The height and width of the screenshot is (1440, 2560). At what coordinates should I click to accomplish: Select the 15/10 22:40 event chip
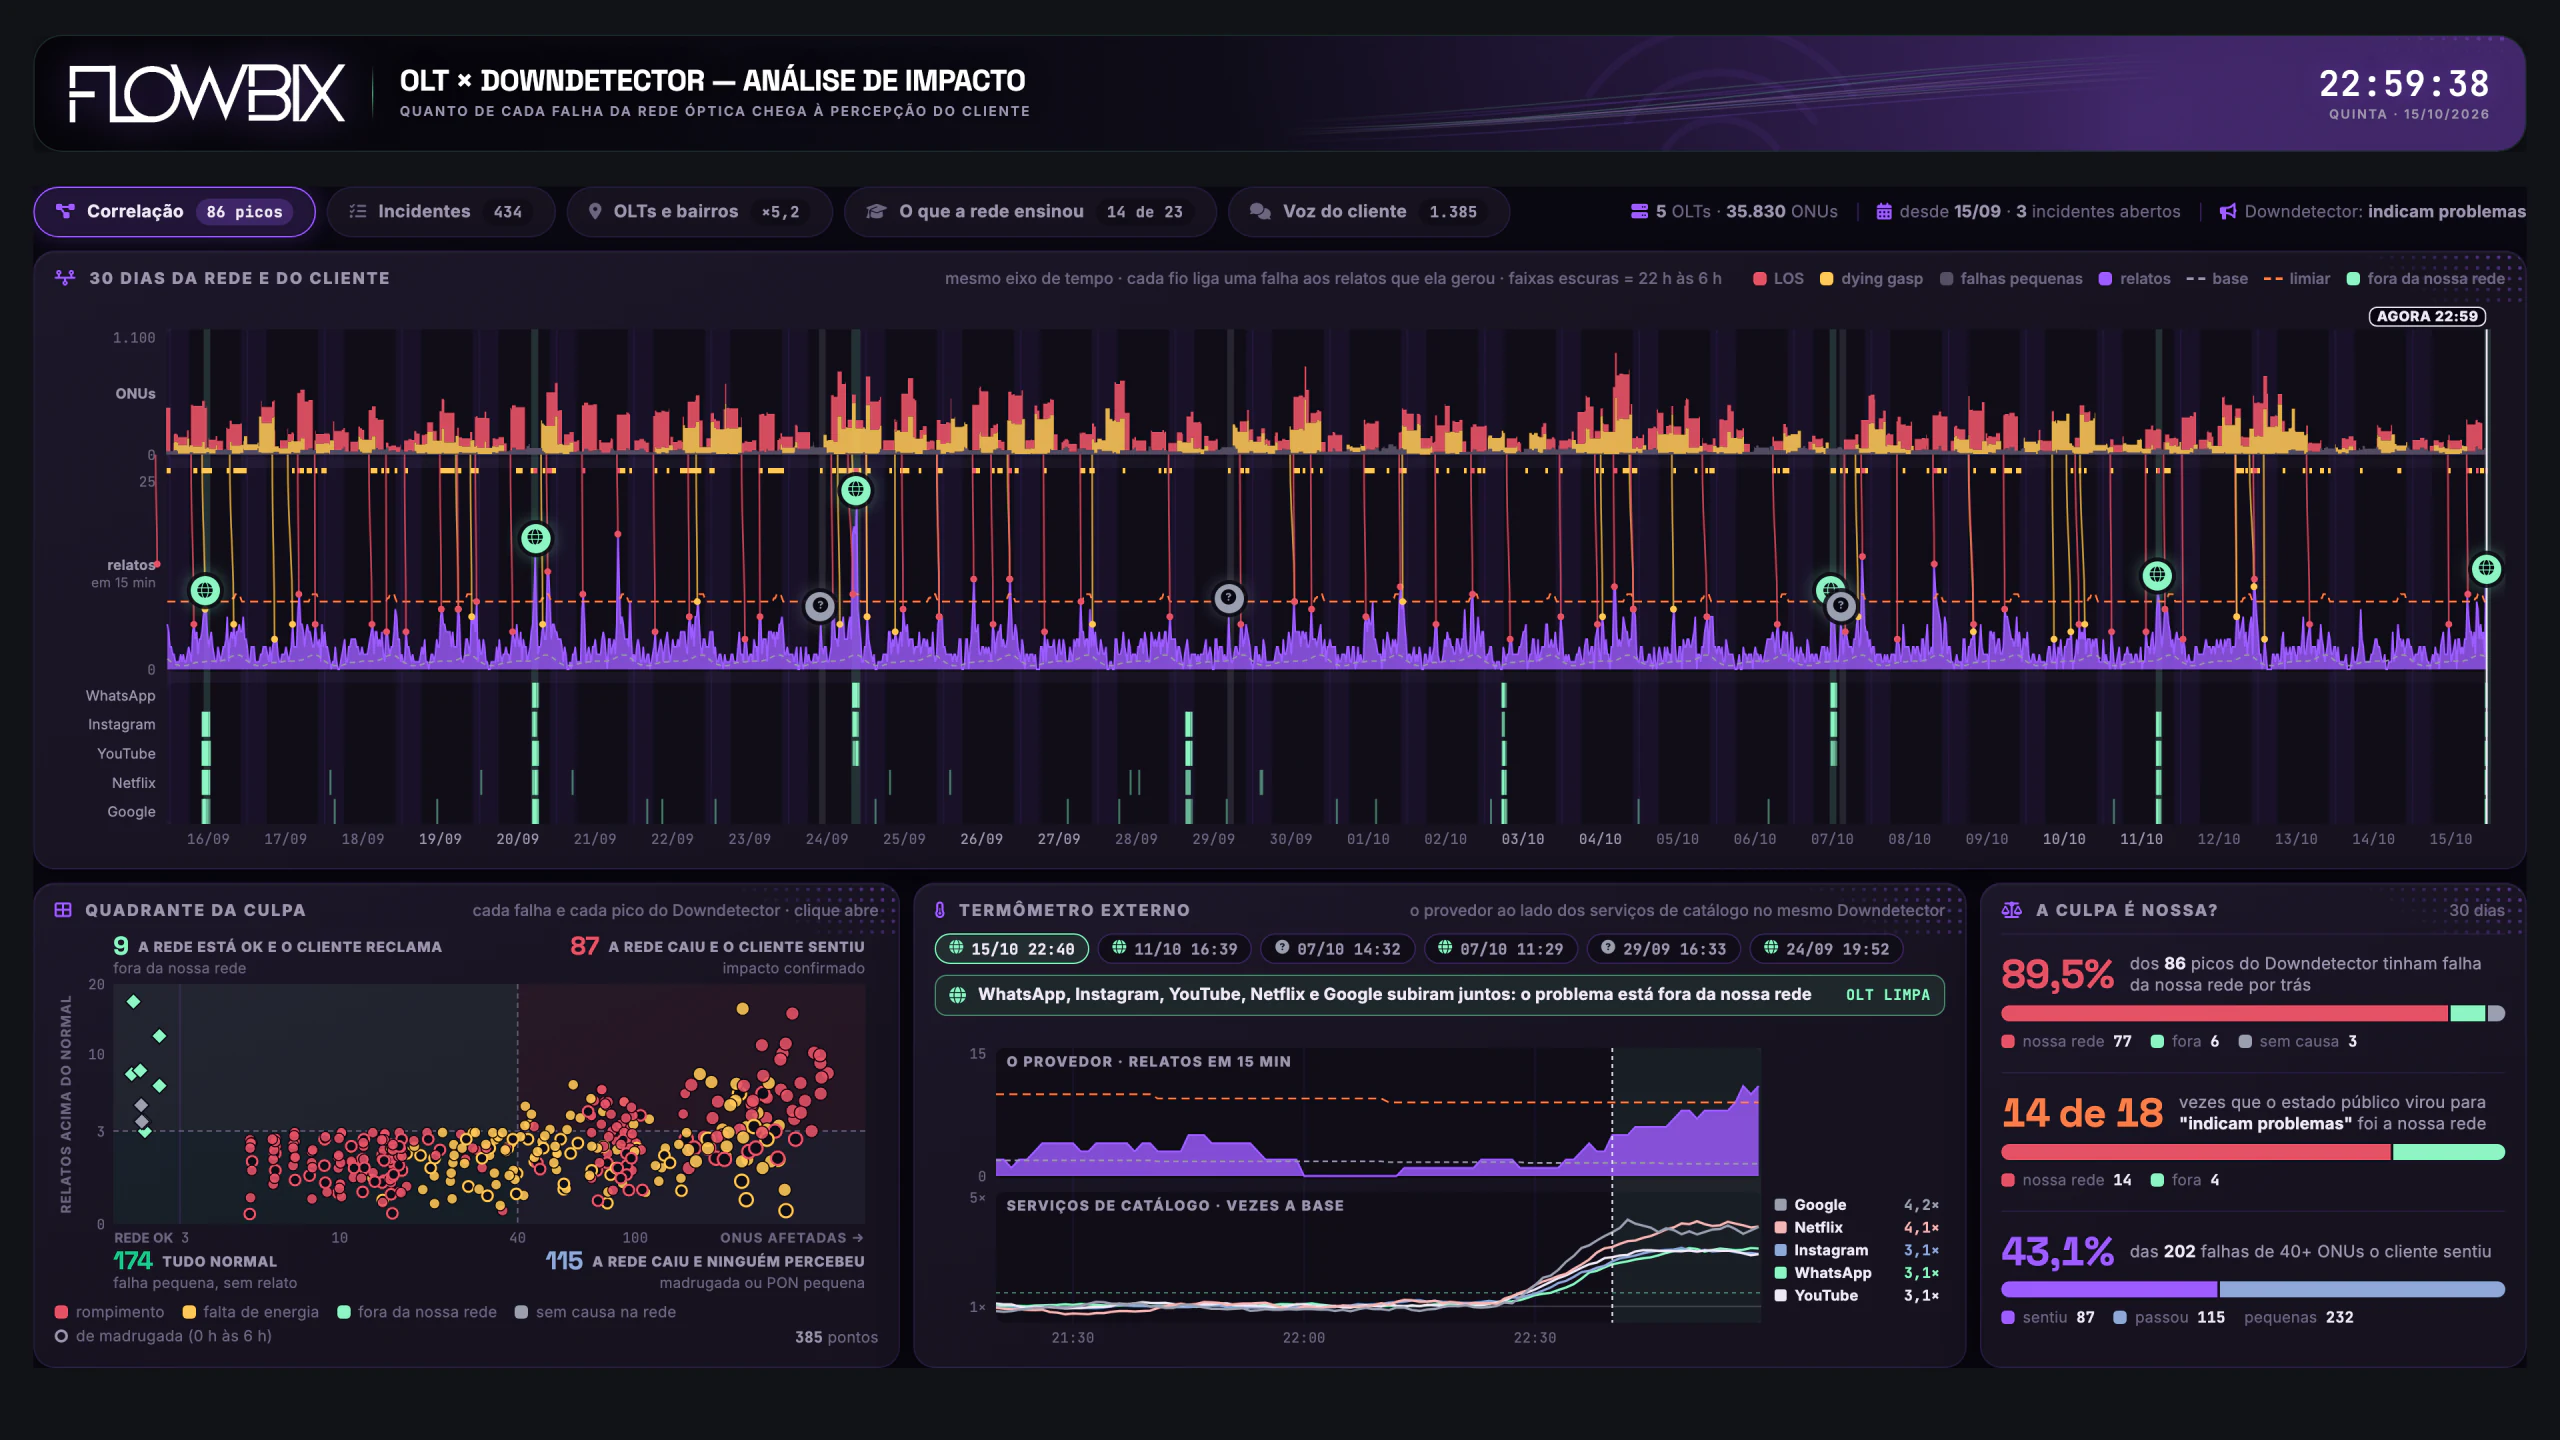tap(1012, 949)
